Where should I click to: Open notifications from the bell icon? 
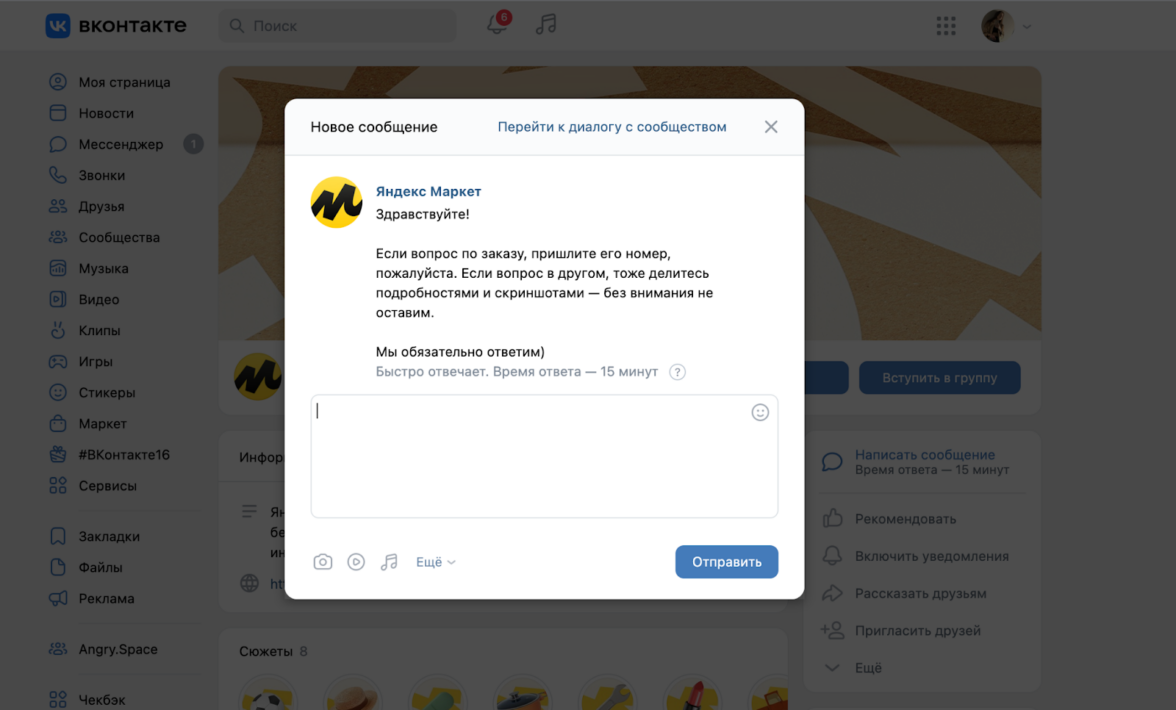(497, 23)
